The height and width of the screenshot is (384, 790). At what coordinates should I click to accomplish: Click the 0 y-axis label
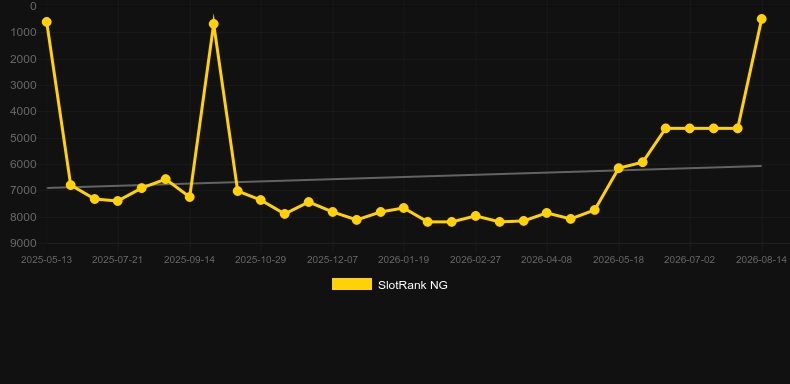(x=33, y=6)
